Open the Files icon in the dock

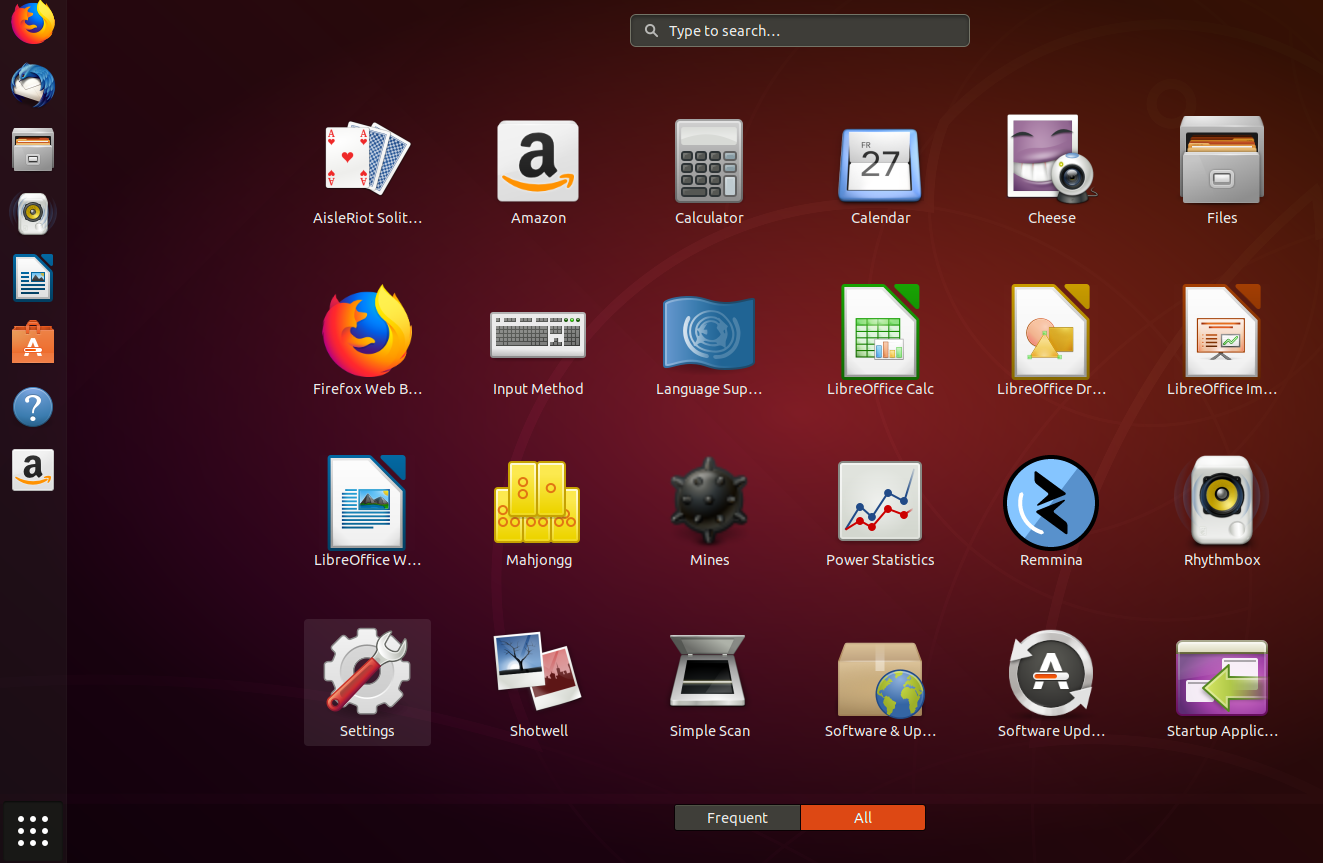click(x=33, y=149)
